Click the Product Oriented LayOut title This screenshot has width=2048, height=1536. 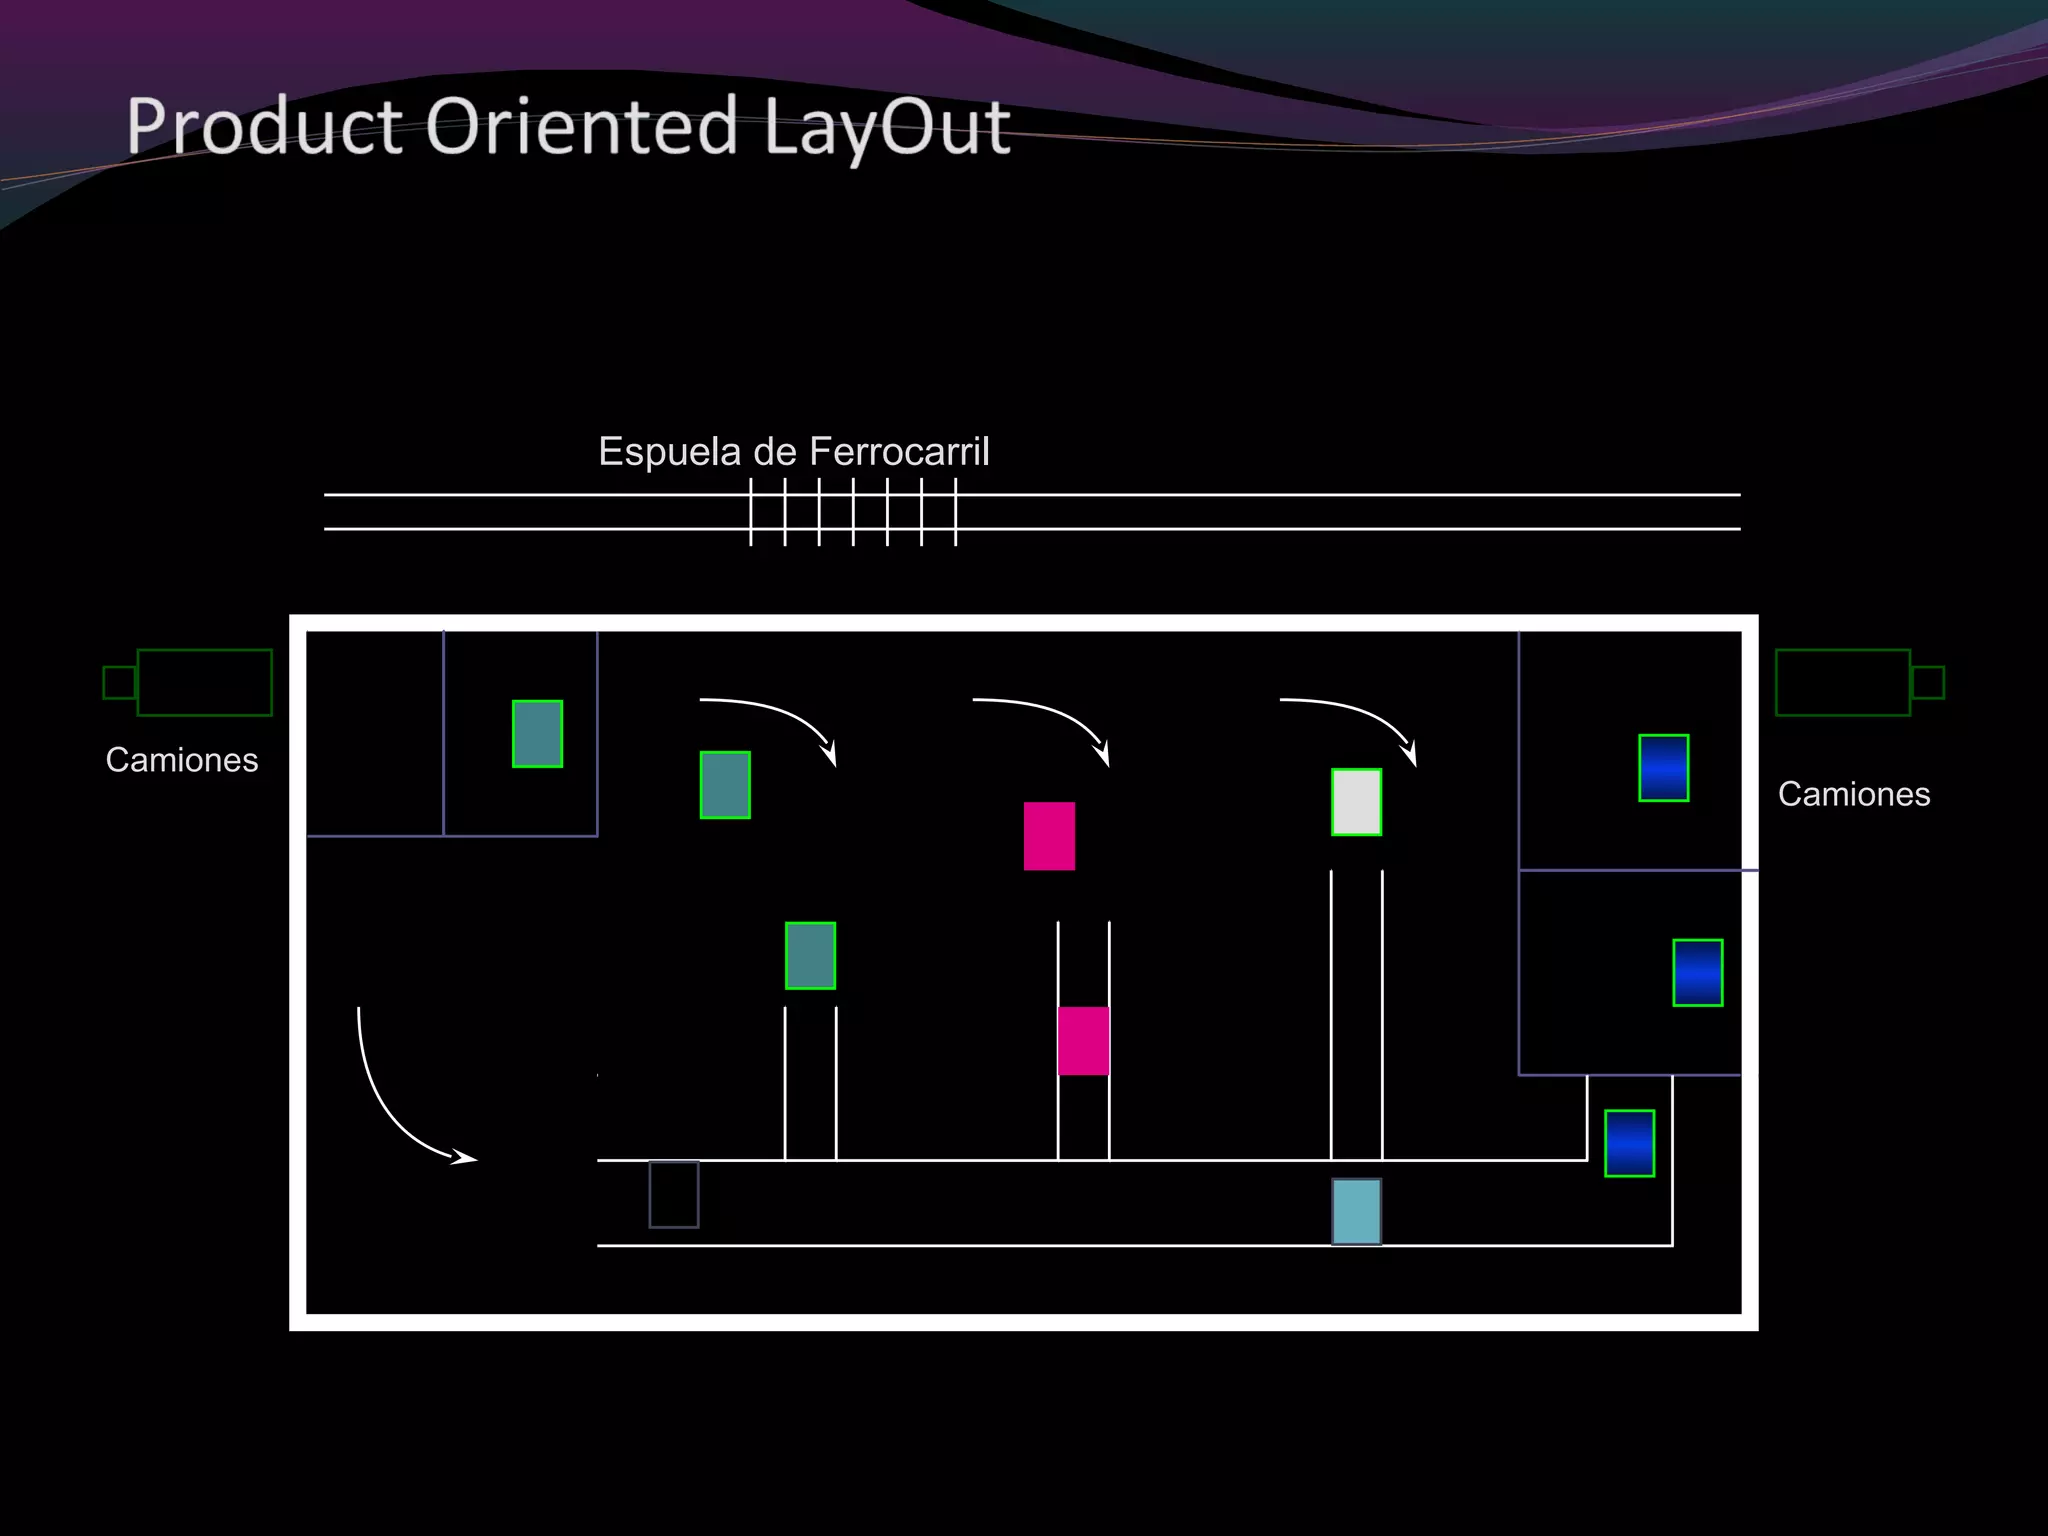pos(568,126)
